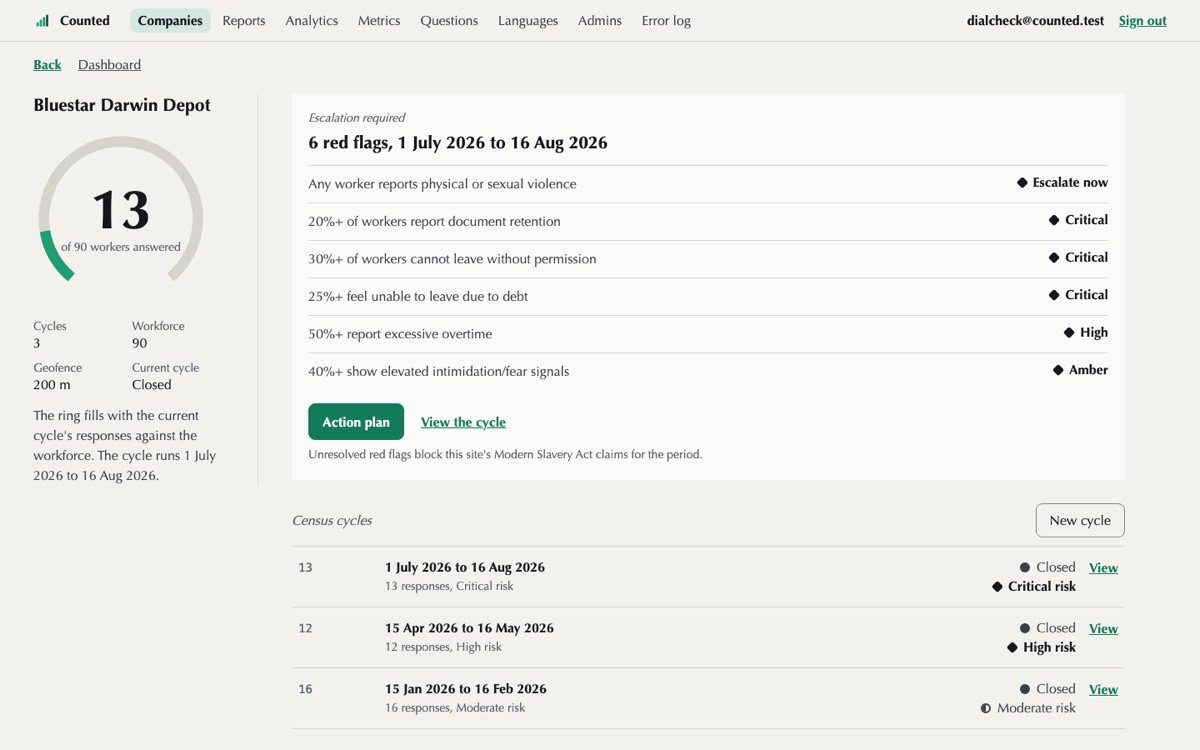
Task: Go to the Reports section
Action: pos(244,20)
